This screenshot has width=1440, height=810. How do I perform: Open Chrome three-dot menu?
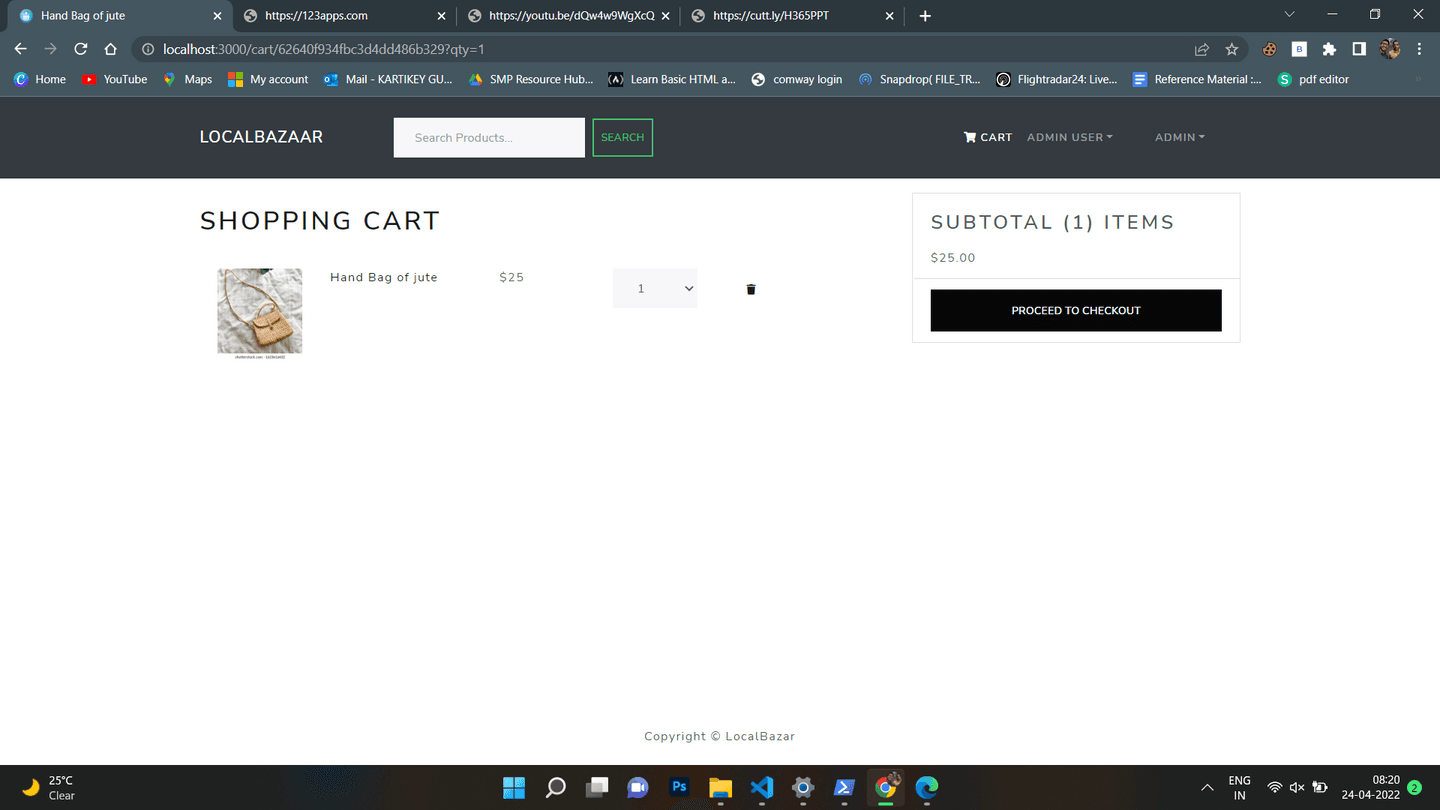1419,49
